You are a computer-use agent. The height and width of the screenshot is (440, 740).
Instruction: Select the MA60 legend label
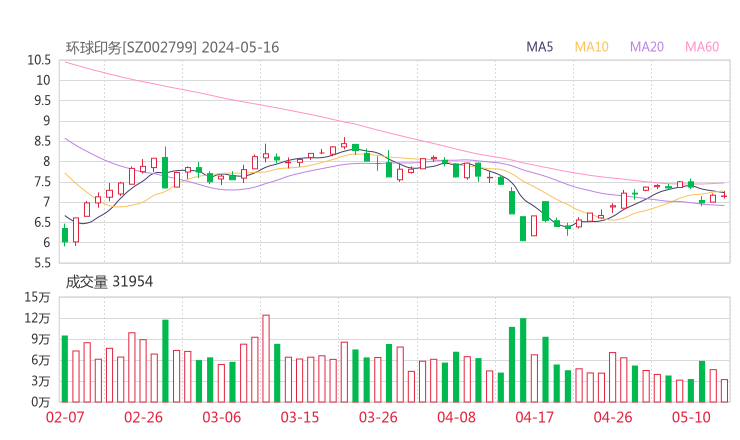click(702, 47)
